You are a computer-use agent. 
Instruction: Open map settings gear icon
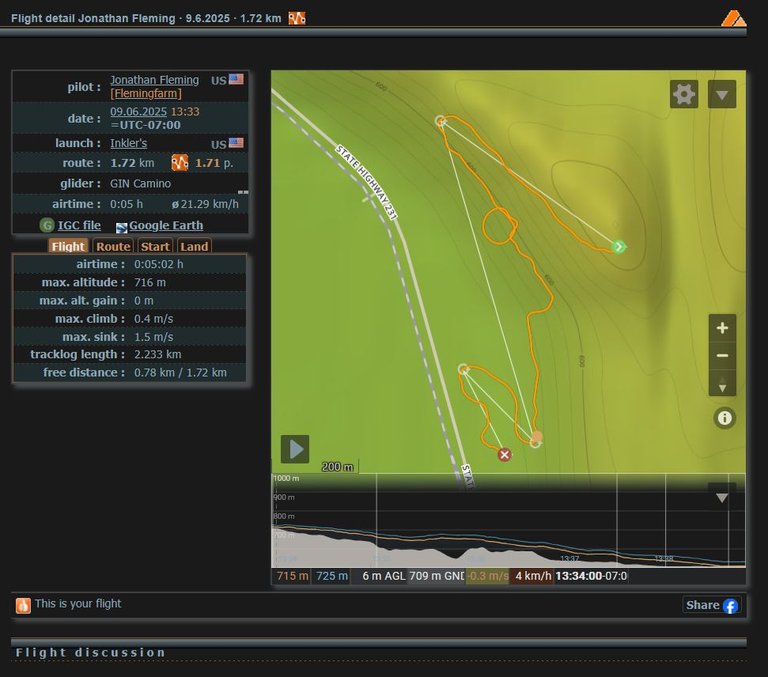[684, 94]
